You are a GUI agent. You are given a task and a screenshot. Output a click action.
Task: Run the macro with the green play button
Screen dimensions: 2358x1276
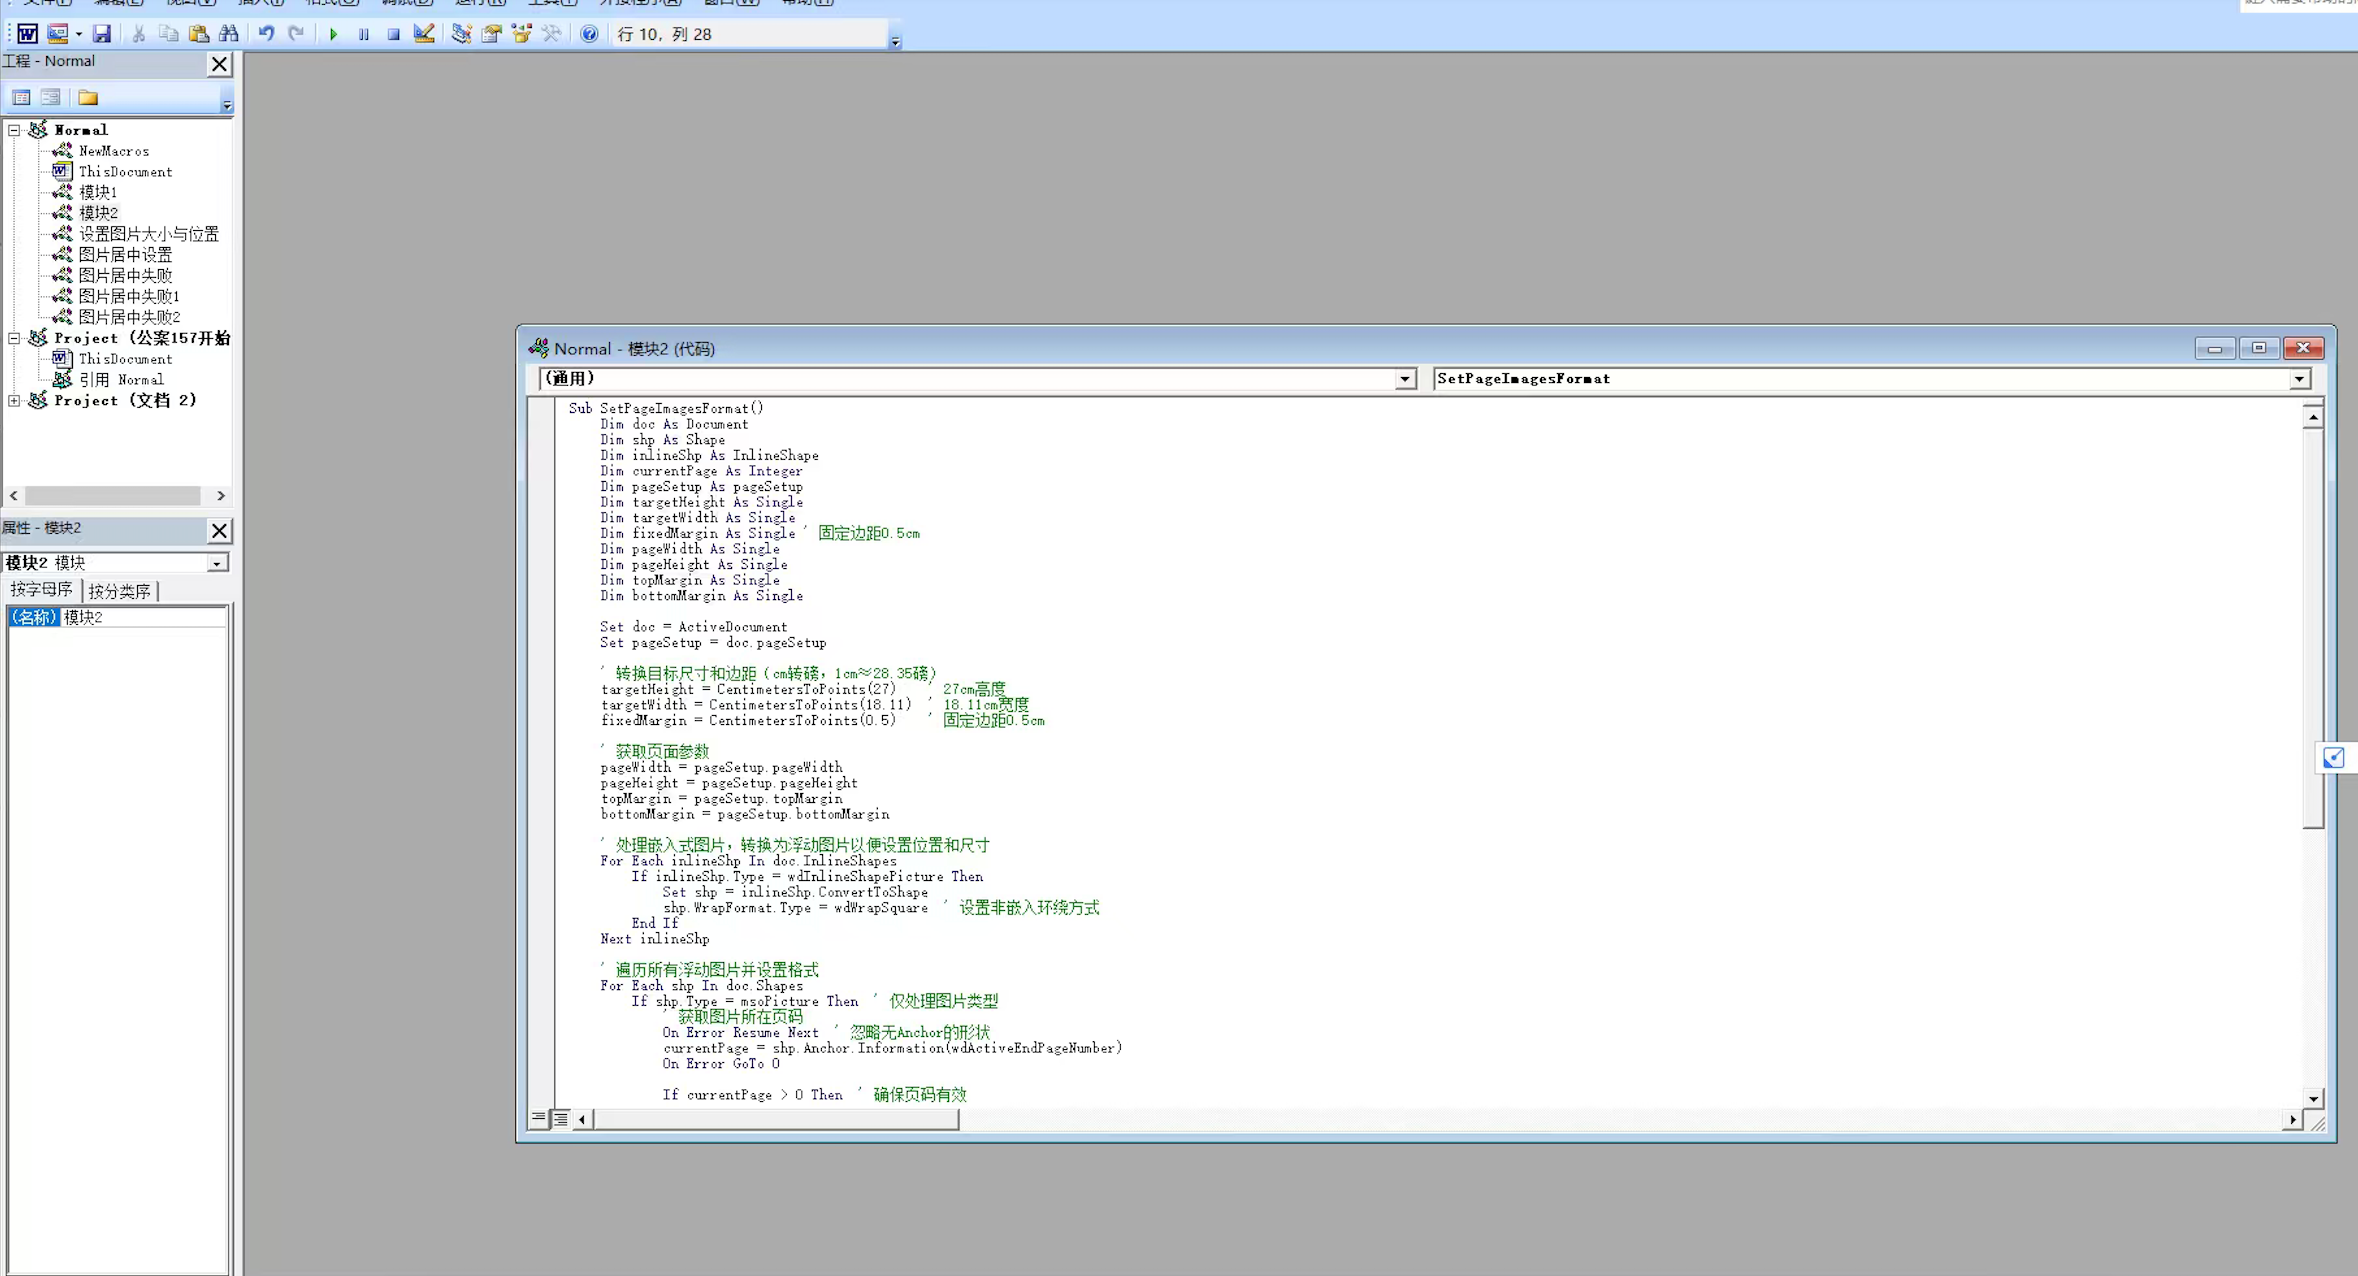point(334,34)
